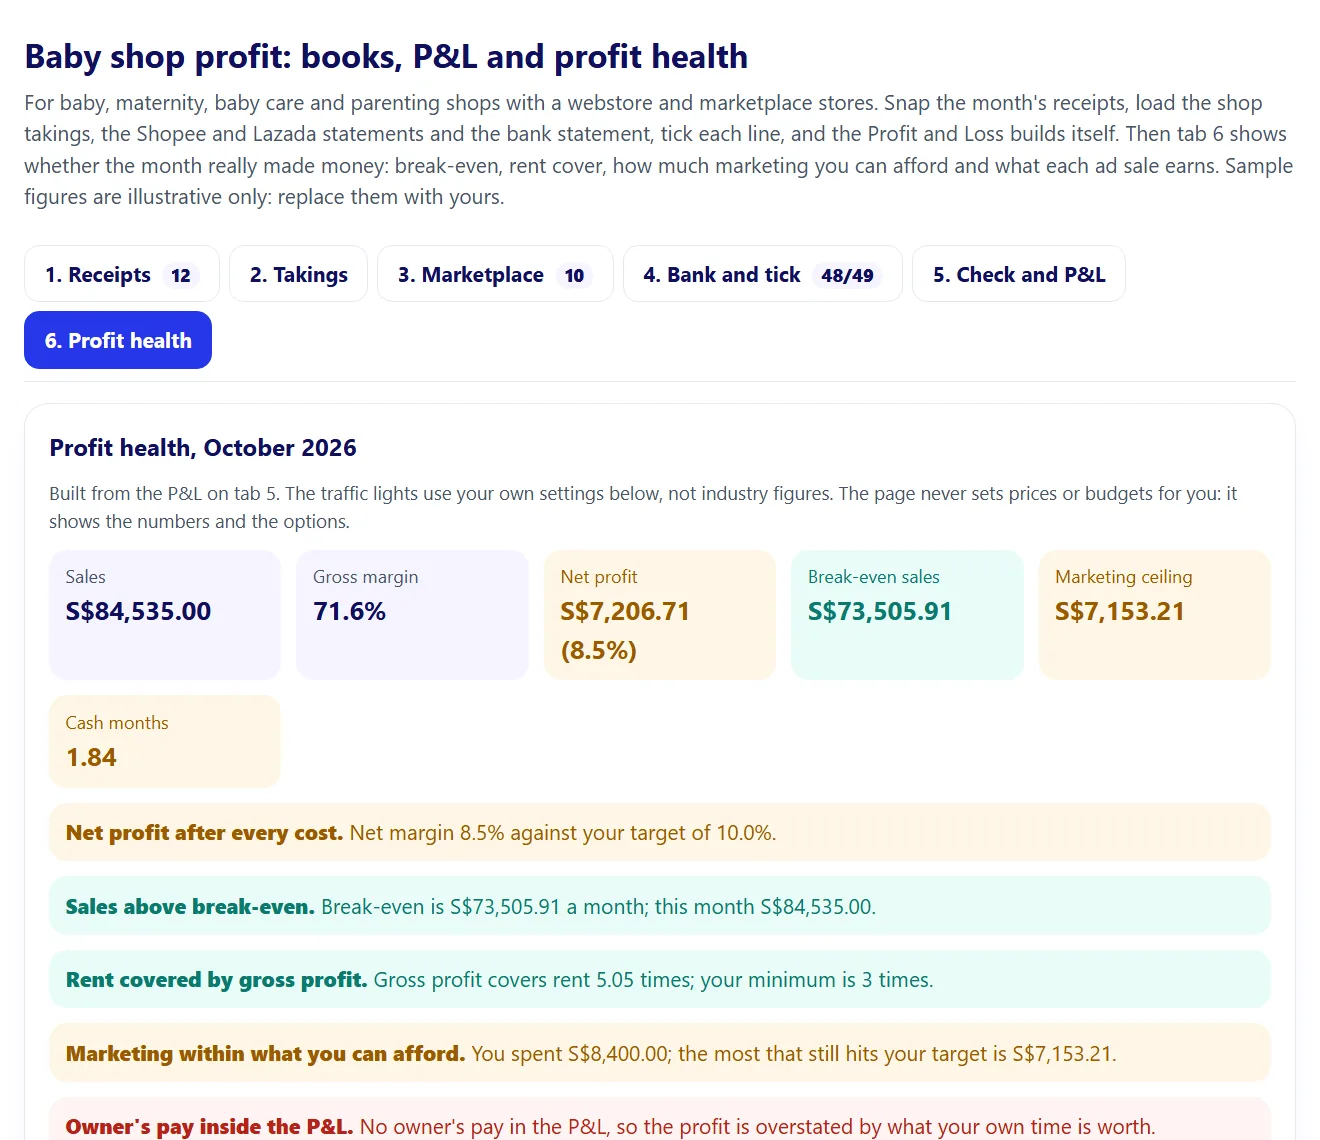
Task: Click the 'Rent covered by gross profit' notice
Action: [660, 979]
